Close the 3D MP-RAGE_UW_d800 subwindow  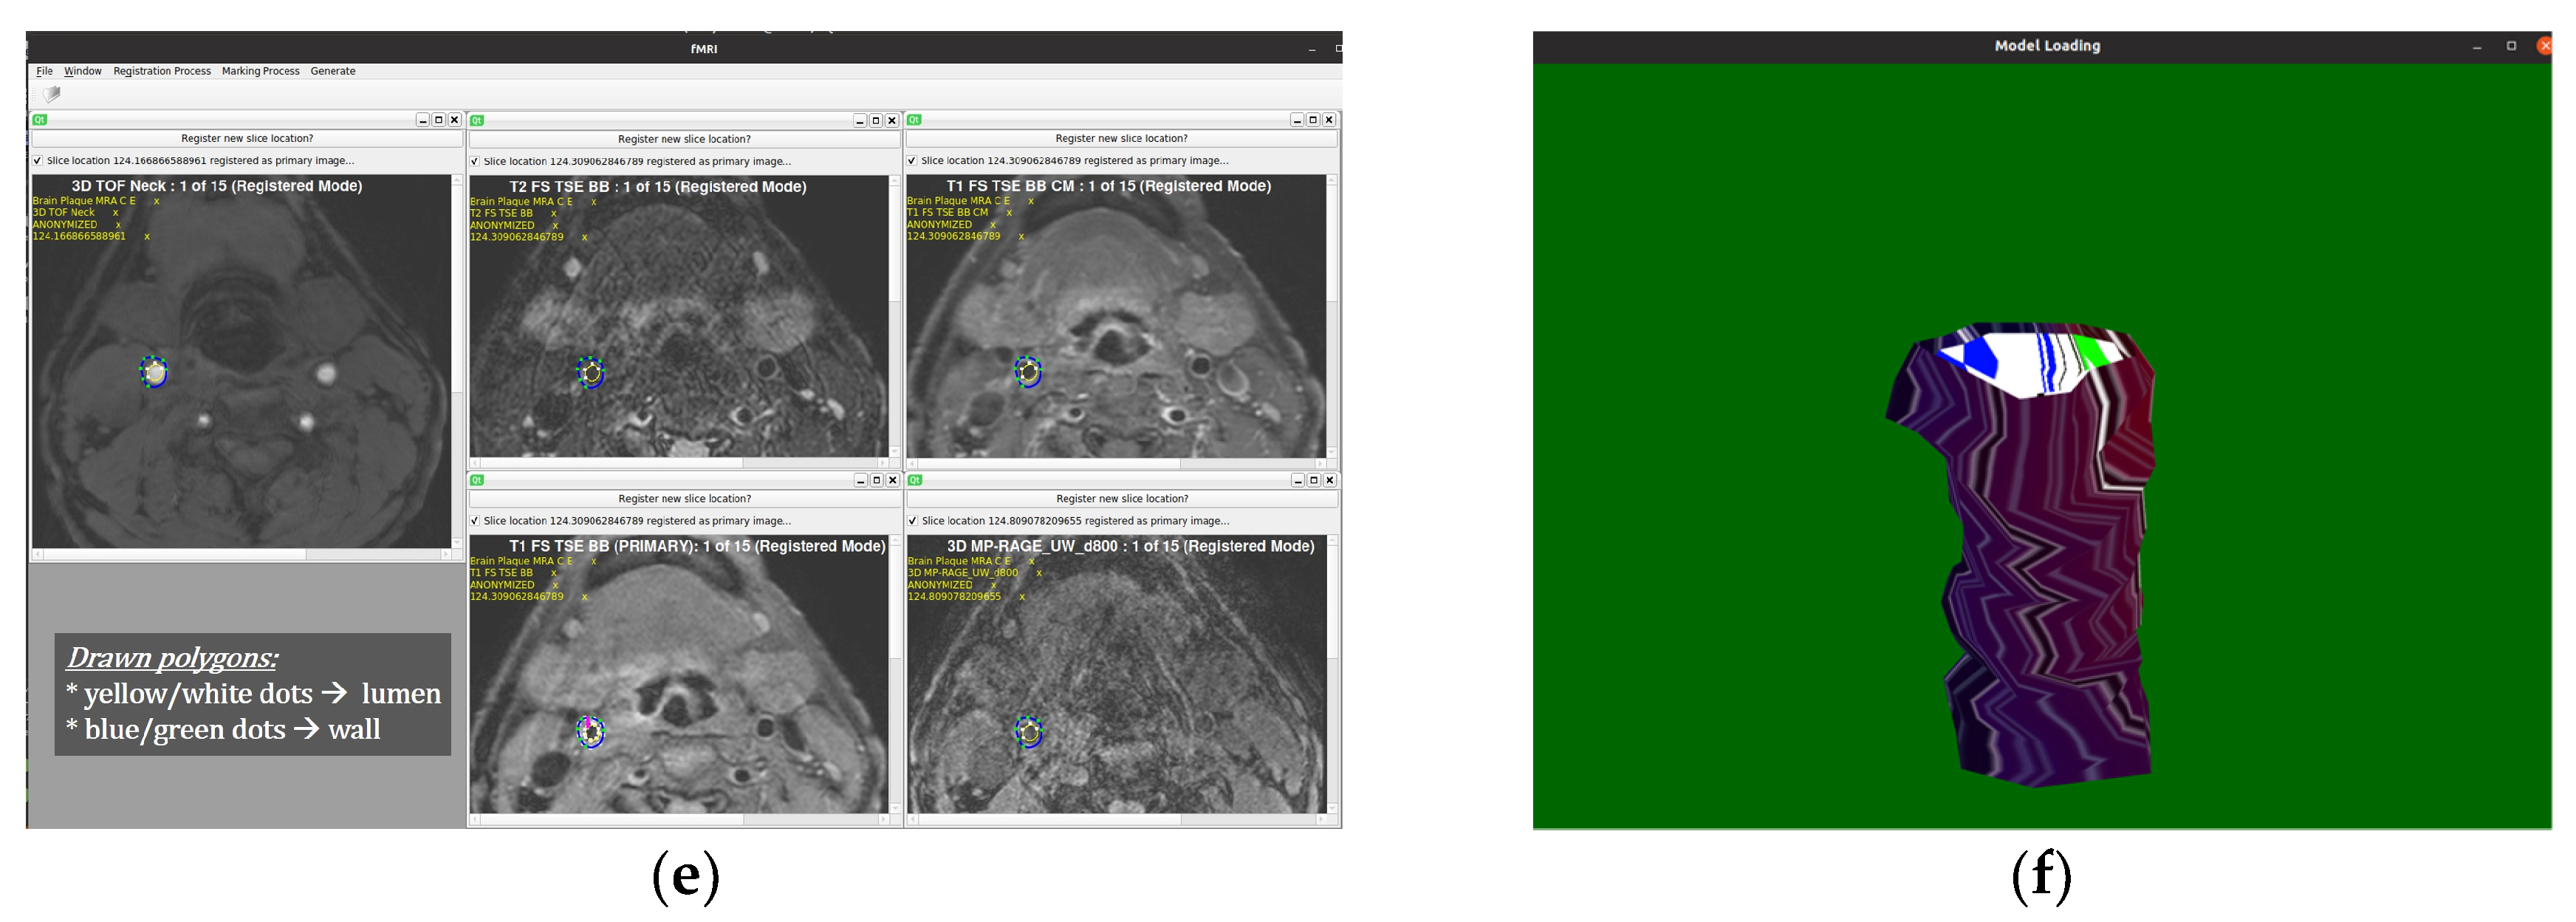point(1330,480)
